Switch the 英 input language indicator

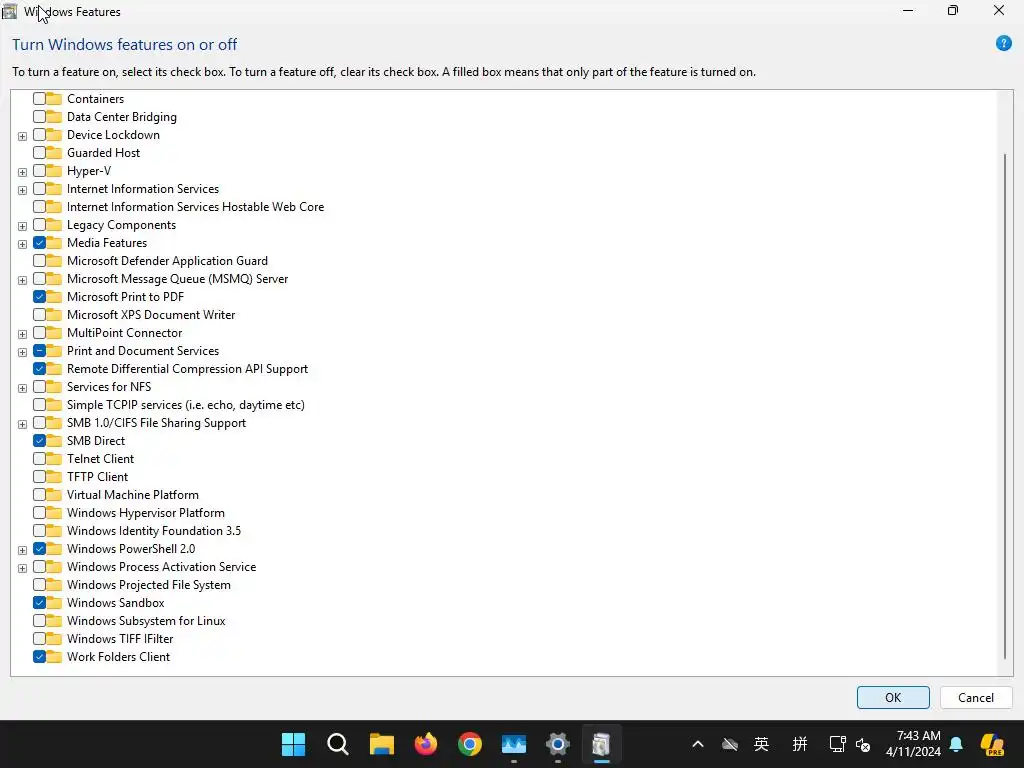(x=761, y=744)
